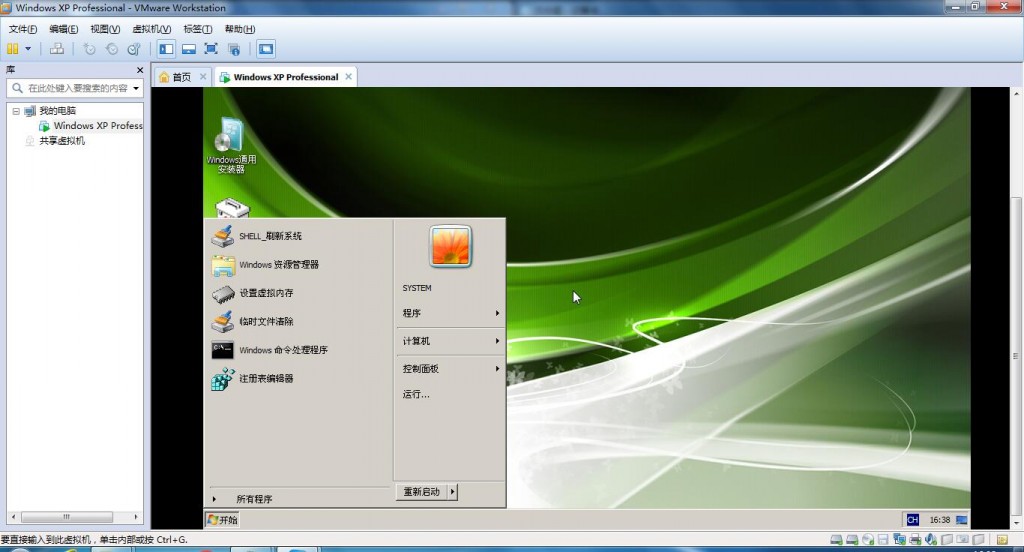Image resolution: width=1024 pixels, height=552 pixels.
Task: Click the 开始 start button
Action: 222,520
